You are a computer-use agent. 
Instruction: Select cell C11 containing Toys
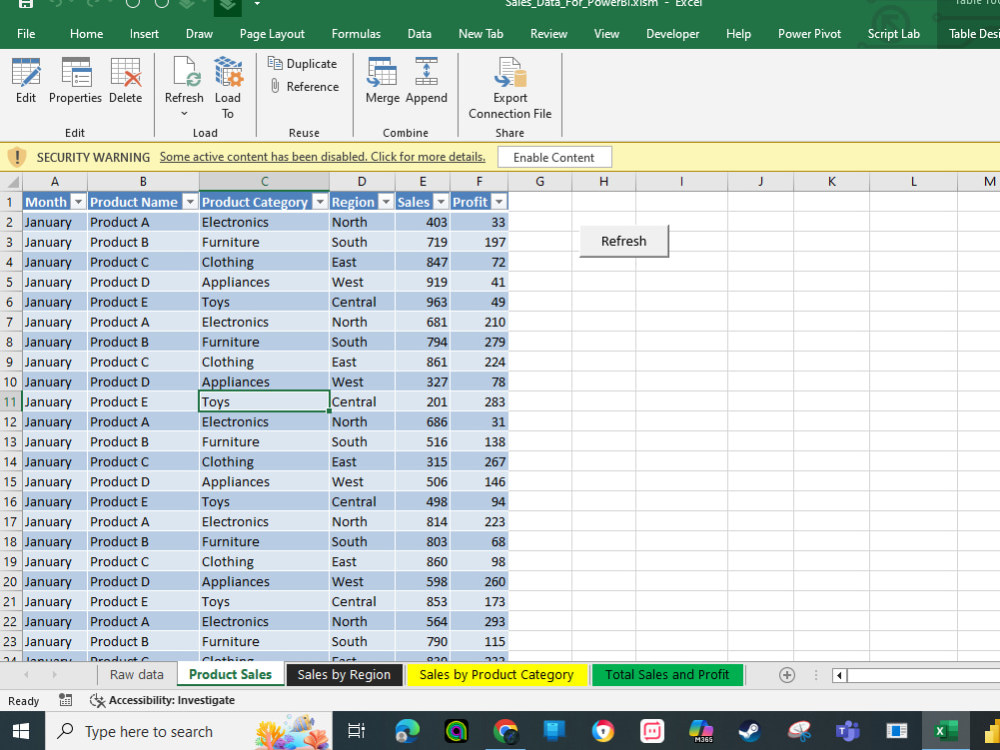coord(264,402)
